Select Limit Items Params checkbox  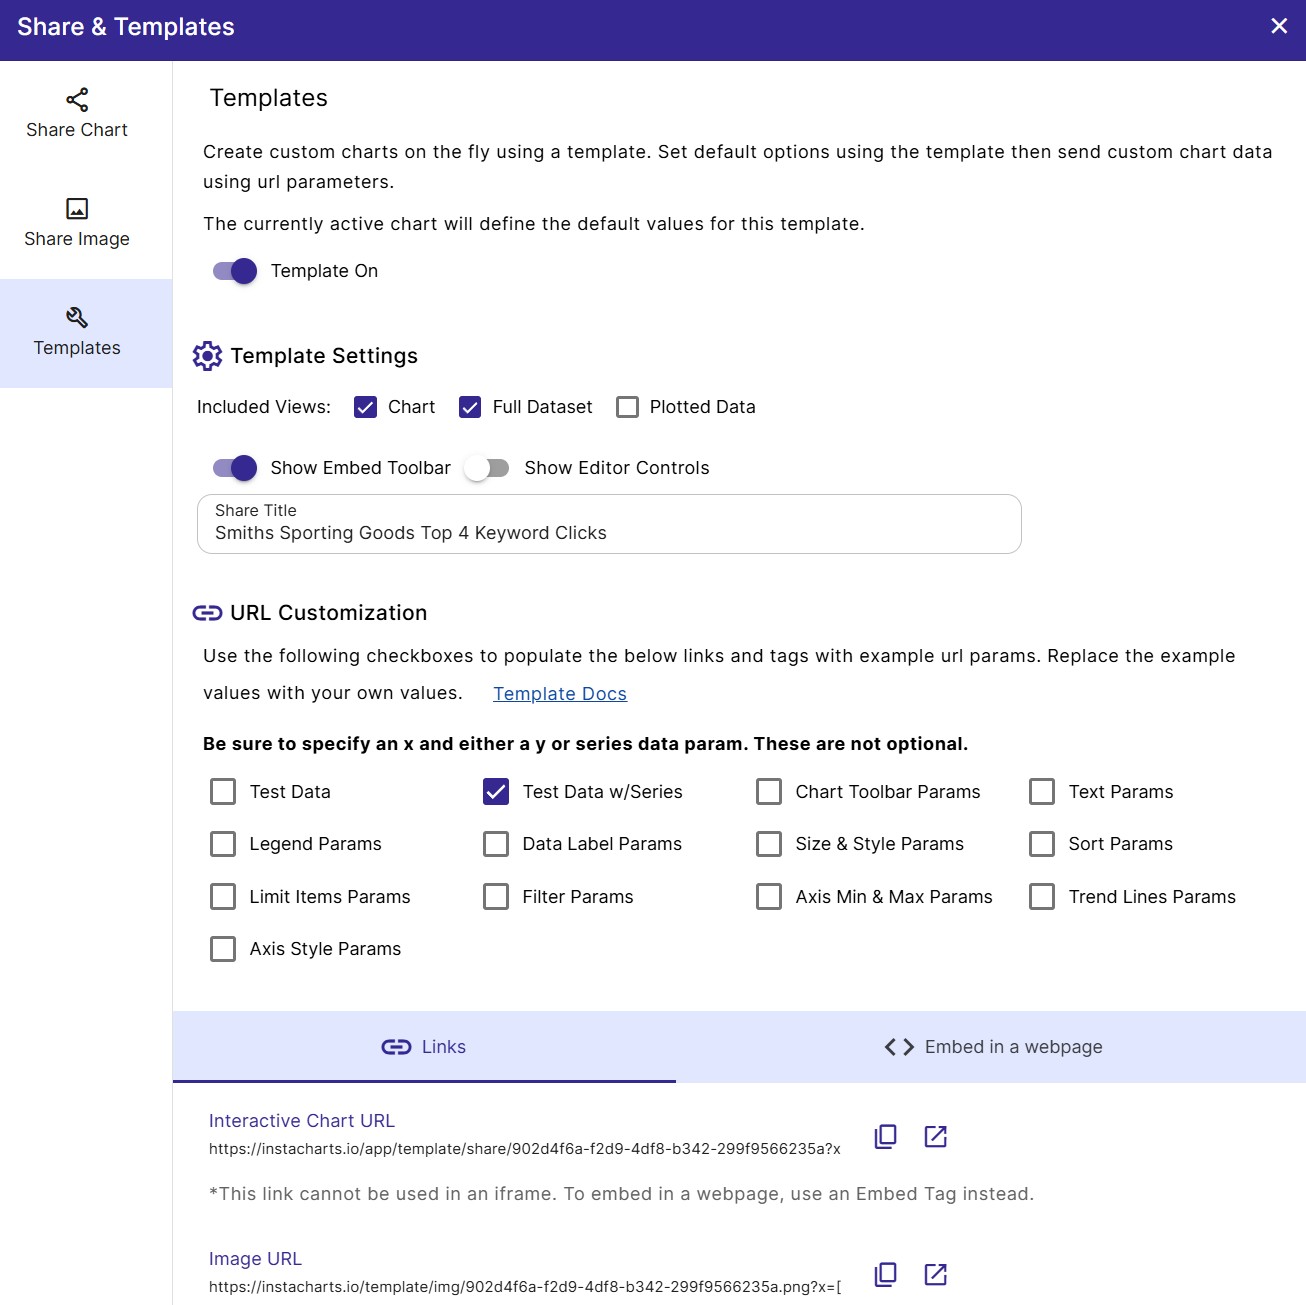[x=223, y=897]
